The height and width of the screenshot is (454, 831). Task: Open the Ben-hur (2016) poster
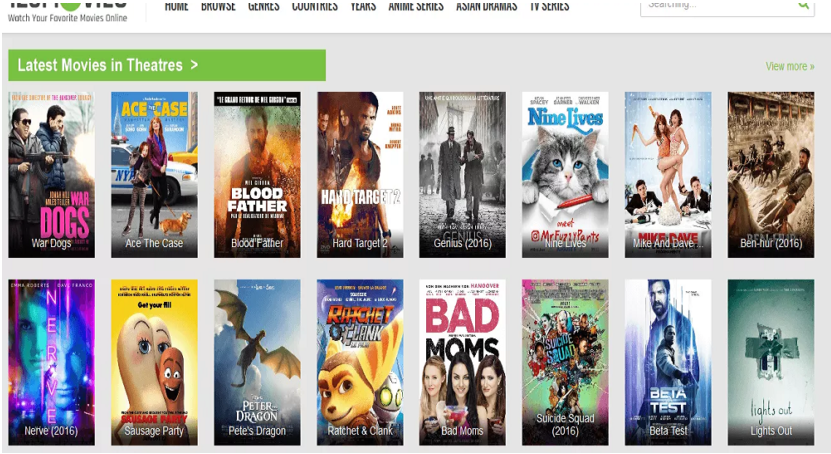point(771,175)
